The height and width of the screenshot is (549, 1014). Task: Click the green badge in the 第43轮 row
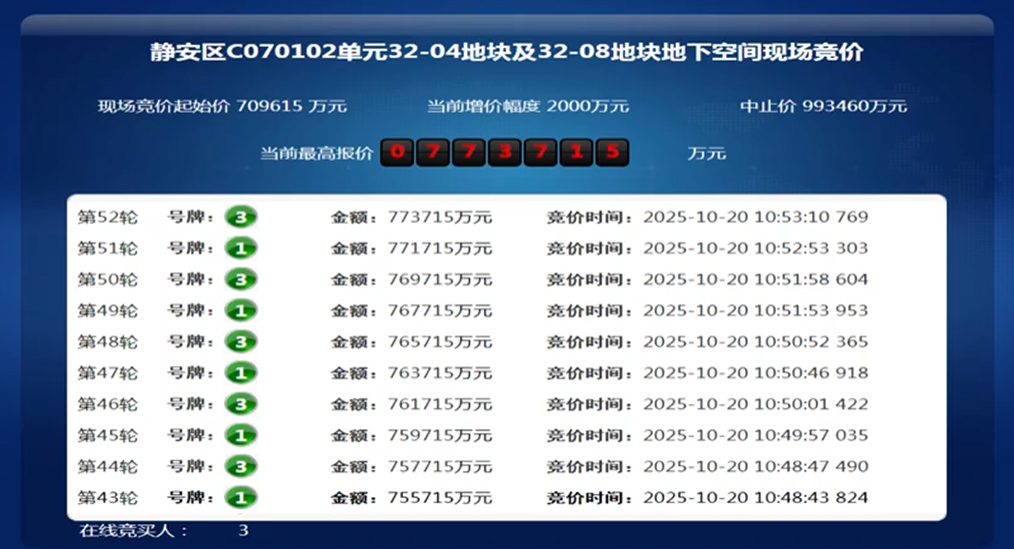(240, 498)
